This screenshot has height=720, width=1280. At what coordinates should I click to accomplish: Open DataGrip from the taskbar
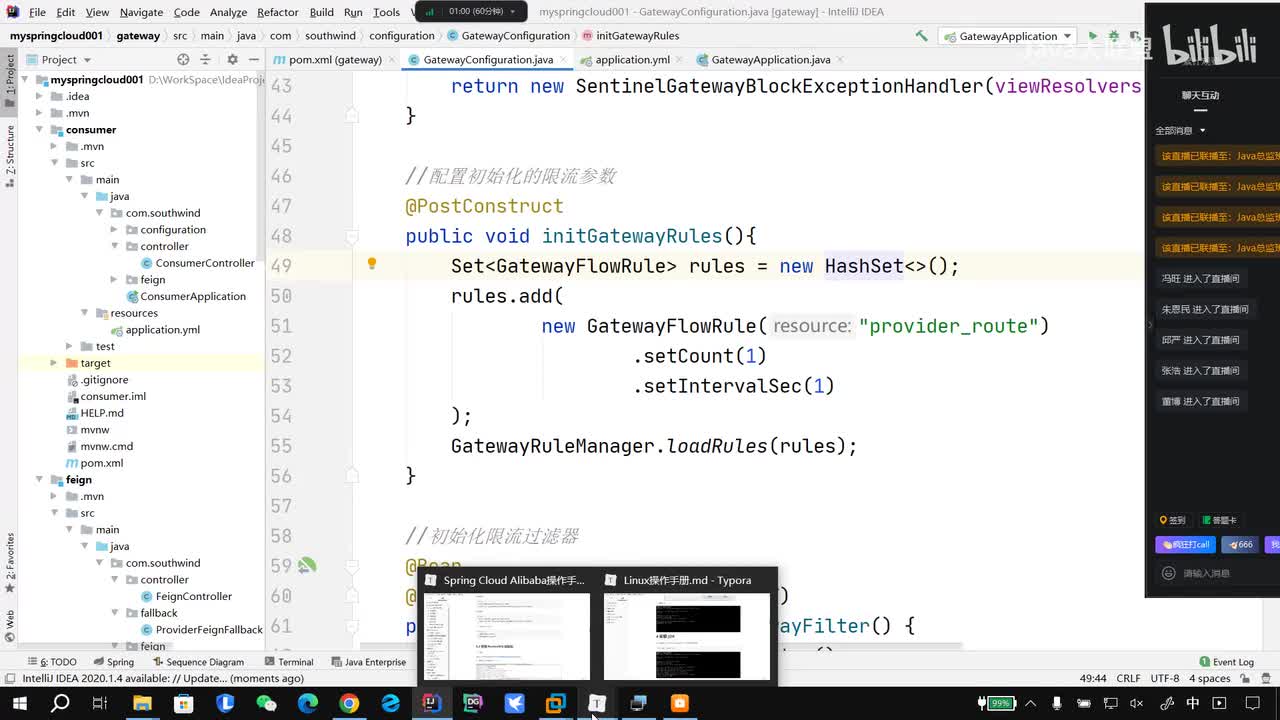tap(473, 703)
